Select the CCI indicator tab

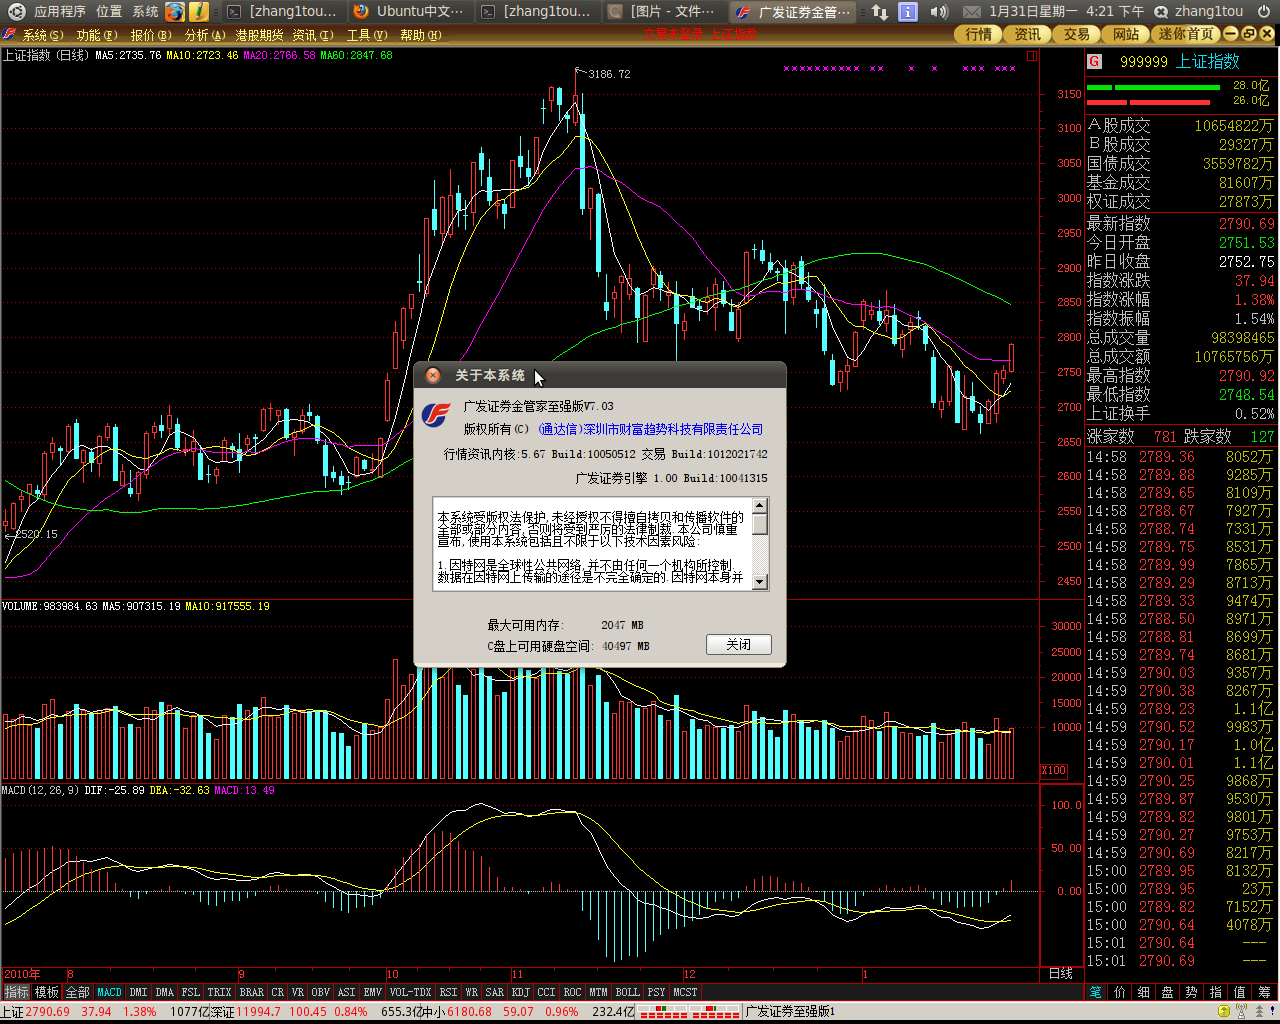pyautogui.click(x=546, y=992)
